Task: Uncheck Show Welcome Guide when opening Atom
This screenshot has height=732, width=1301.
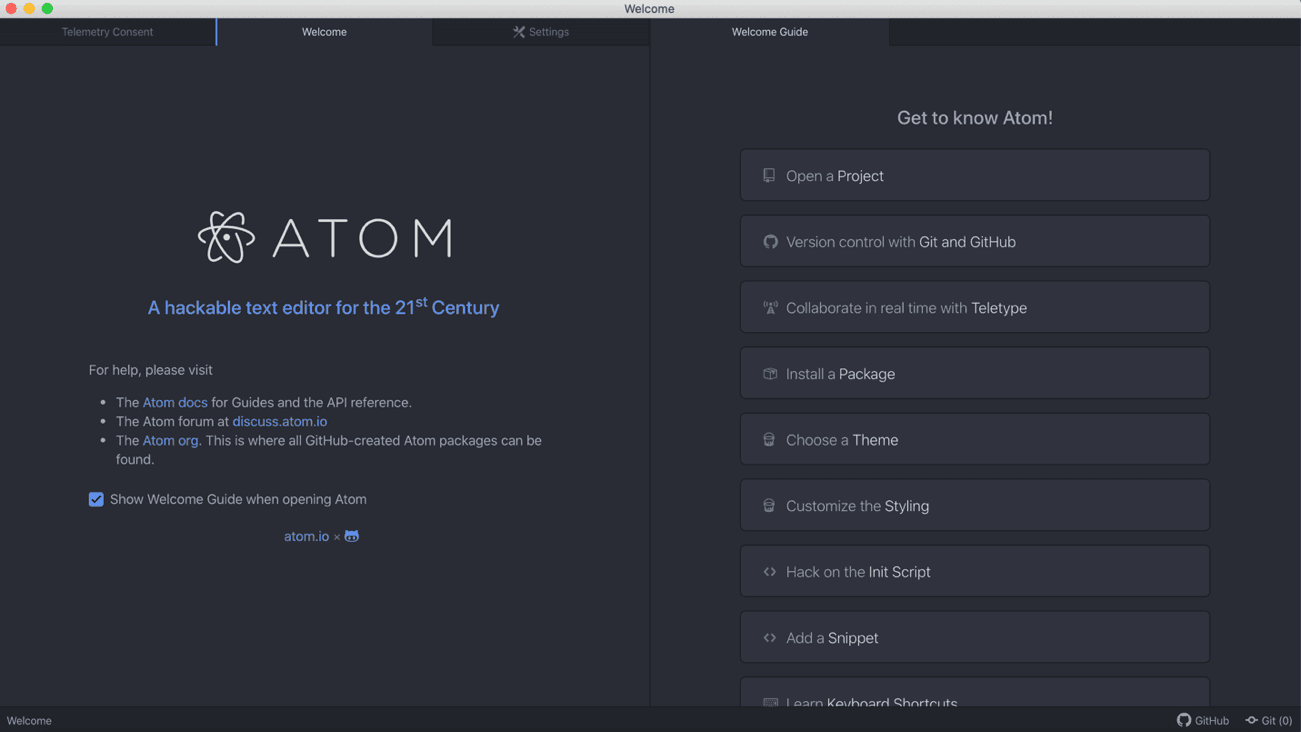Action: tap(96, 499)
